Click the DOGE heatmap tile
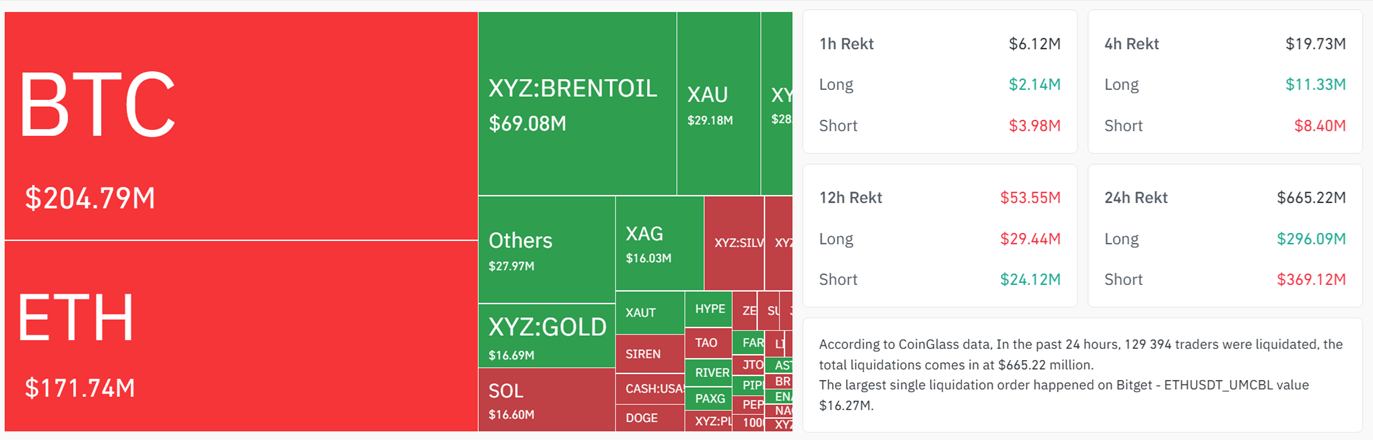The image size is (1373, 440). pyautogui.click(x=649, y=418)
